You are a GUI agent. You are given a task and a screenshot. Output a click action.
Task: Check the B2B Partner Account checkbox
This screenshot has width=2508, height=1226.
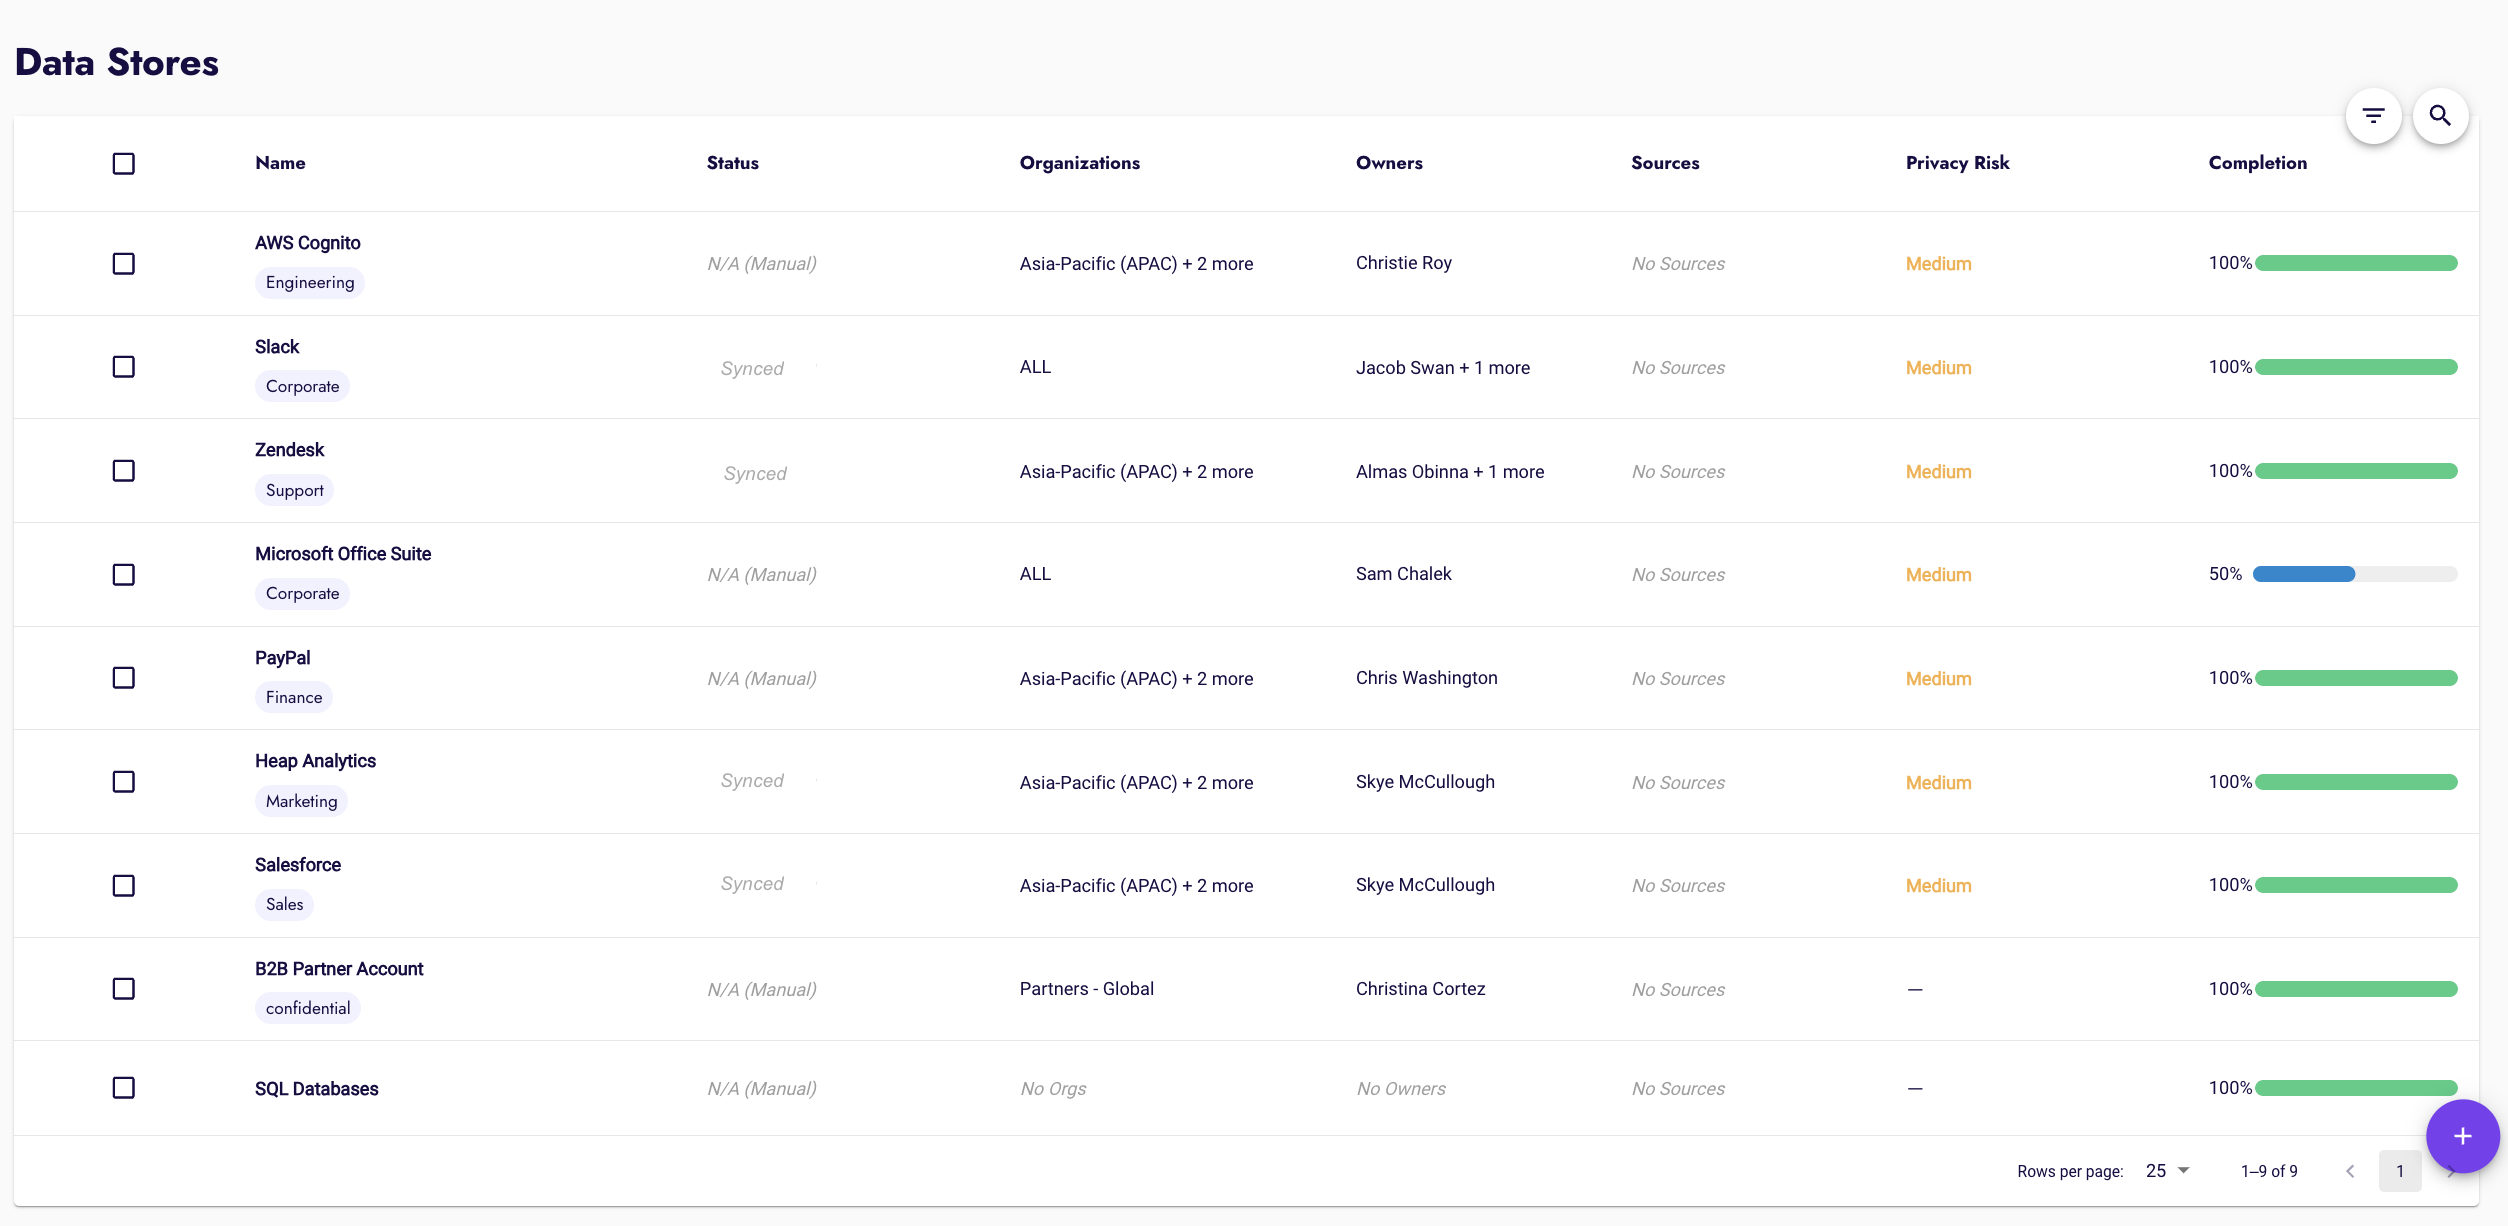click(124, 989)
